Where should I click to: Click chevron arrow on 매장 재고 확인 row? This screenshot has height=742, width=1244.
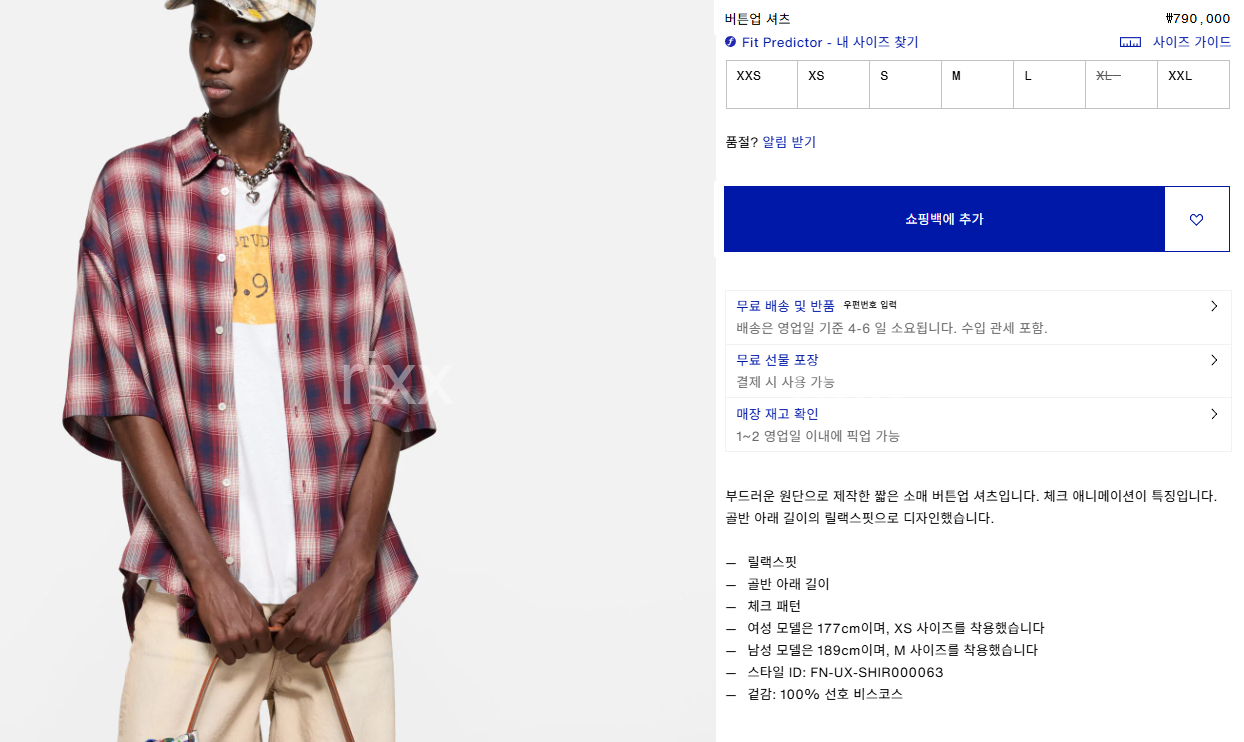coord(1214,414)
